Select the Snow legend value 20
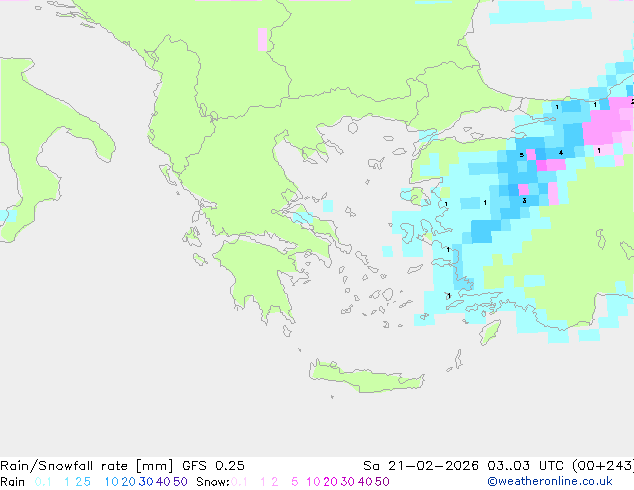 point(330,482)
